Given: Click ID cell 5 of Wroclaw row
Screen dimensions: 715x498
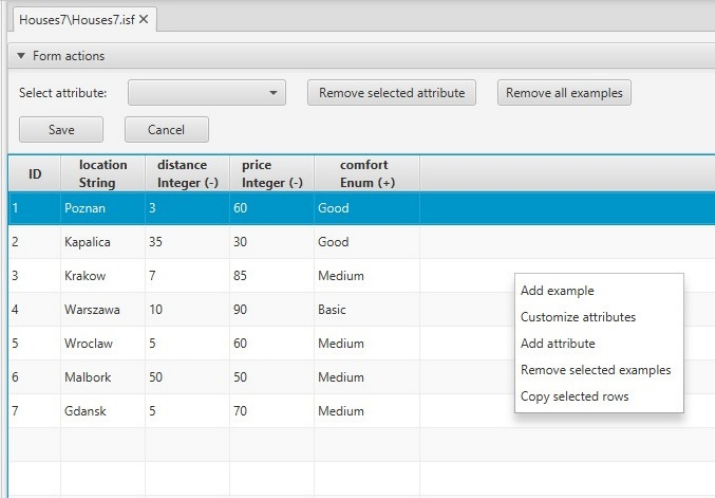Looking at the screenshot, I should (x=34, y=343).
